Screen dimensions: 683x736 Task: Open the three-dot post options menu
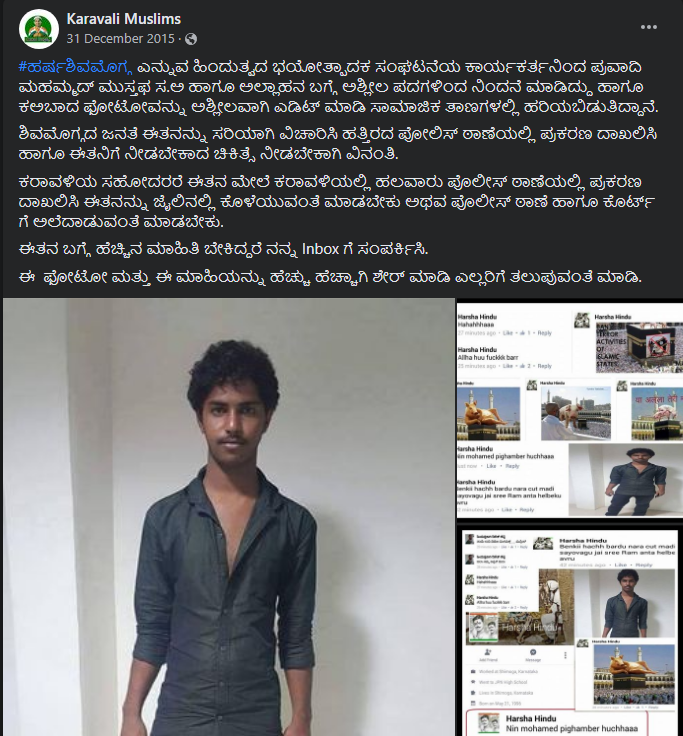(x=649, y=27)
